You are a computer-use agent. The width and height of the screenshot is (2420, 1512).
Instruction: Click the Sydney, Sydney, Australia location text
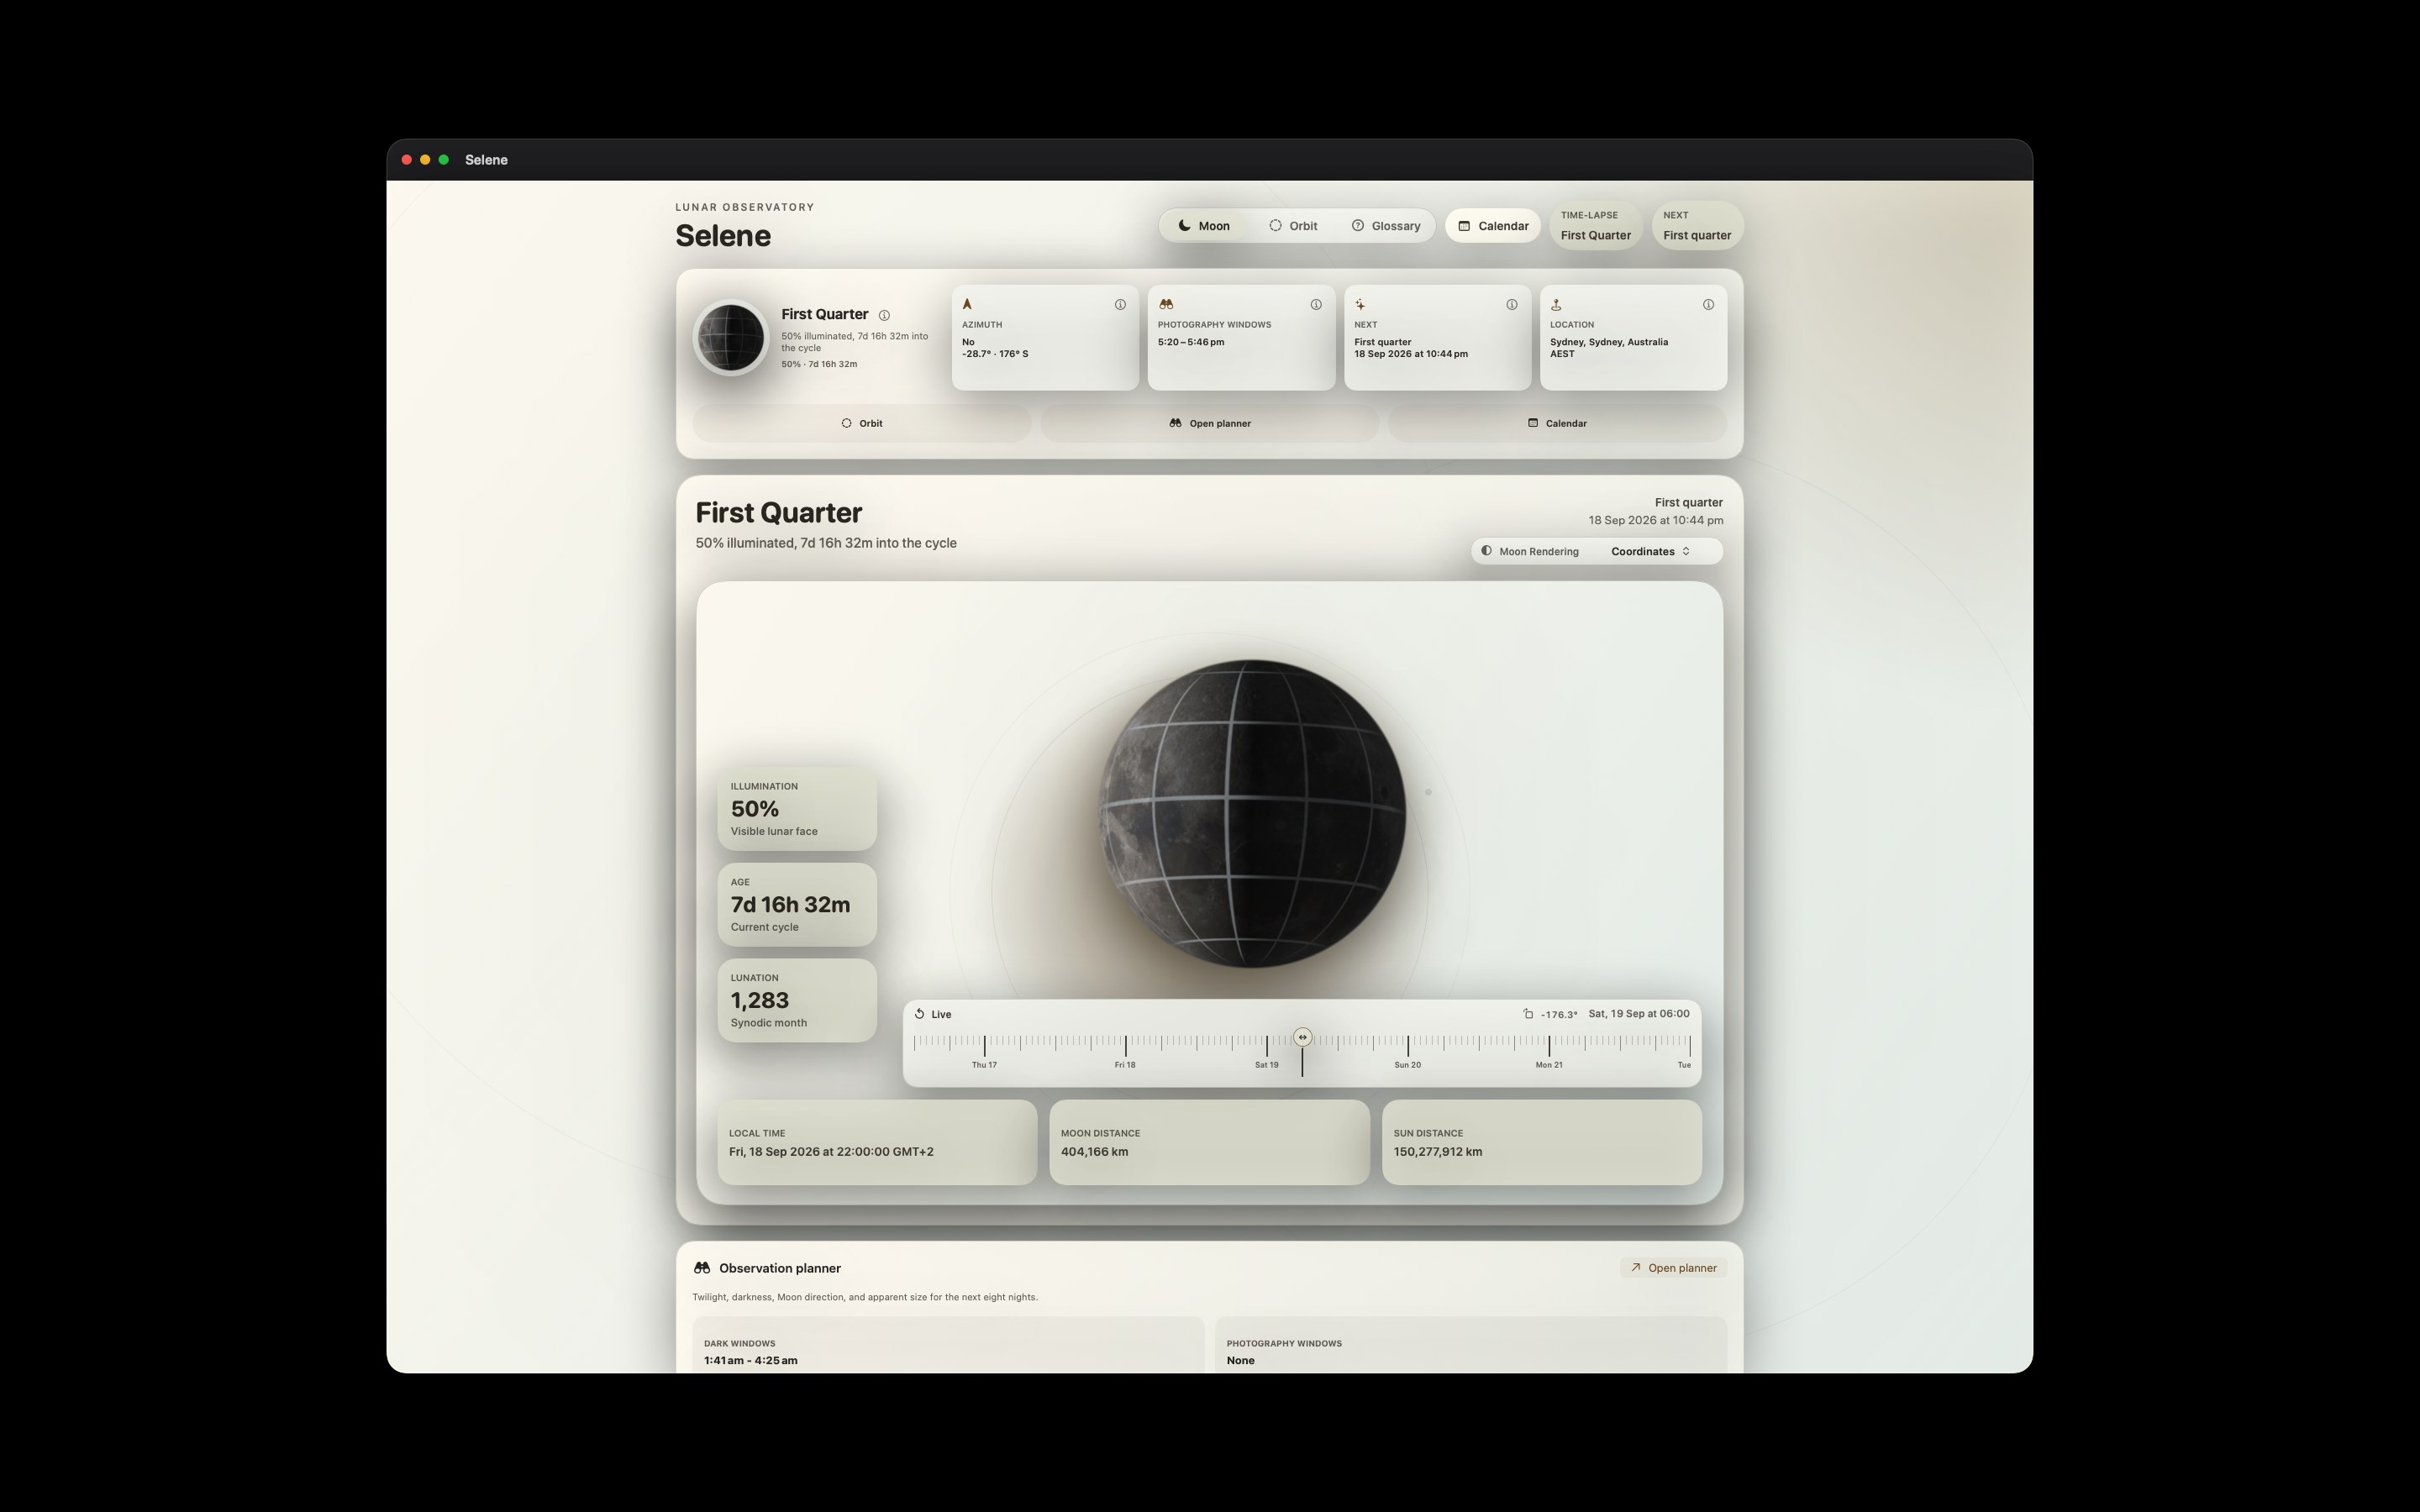tap(1609, 342)
